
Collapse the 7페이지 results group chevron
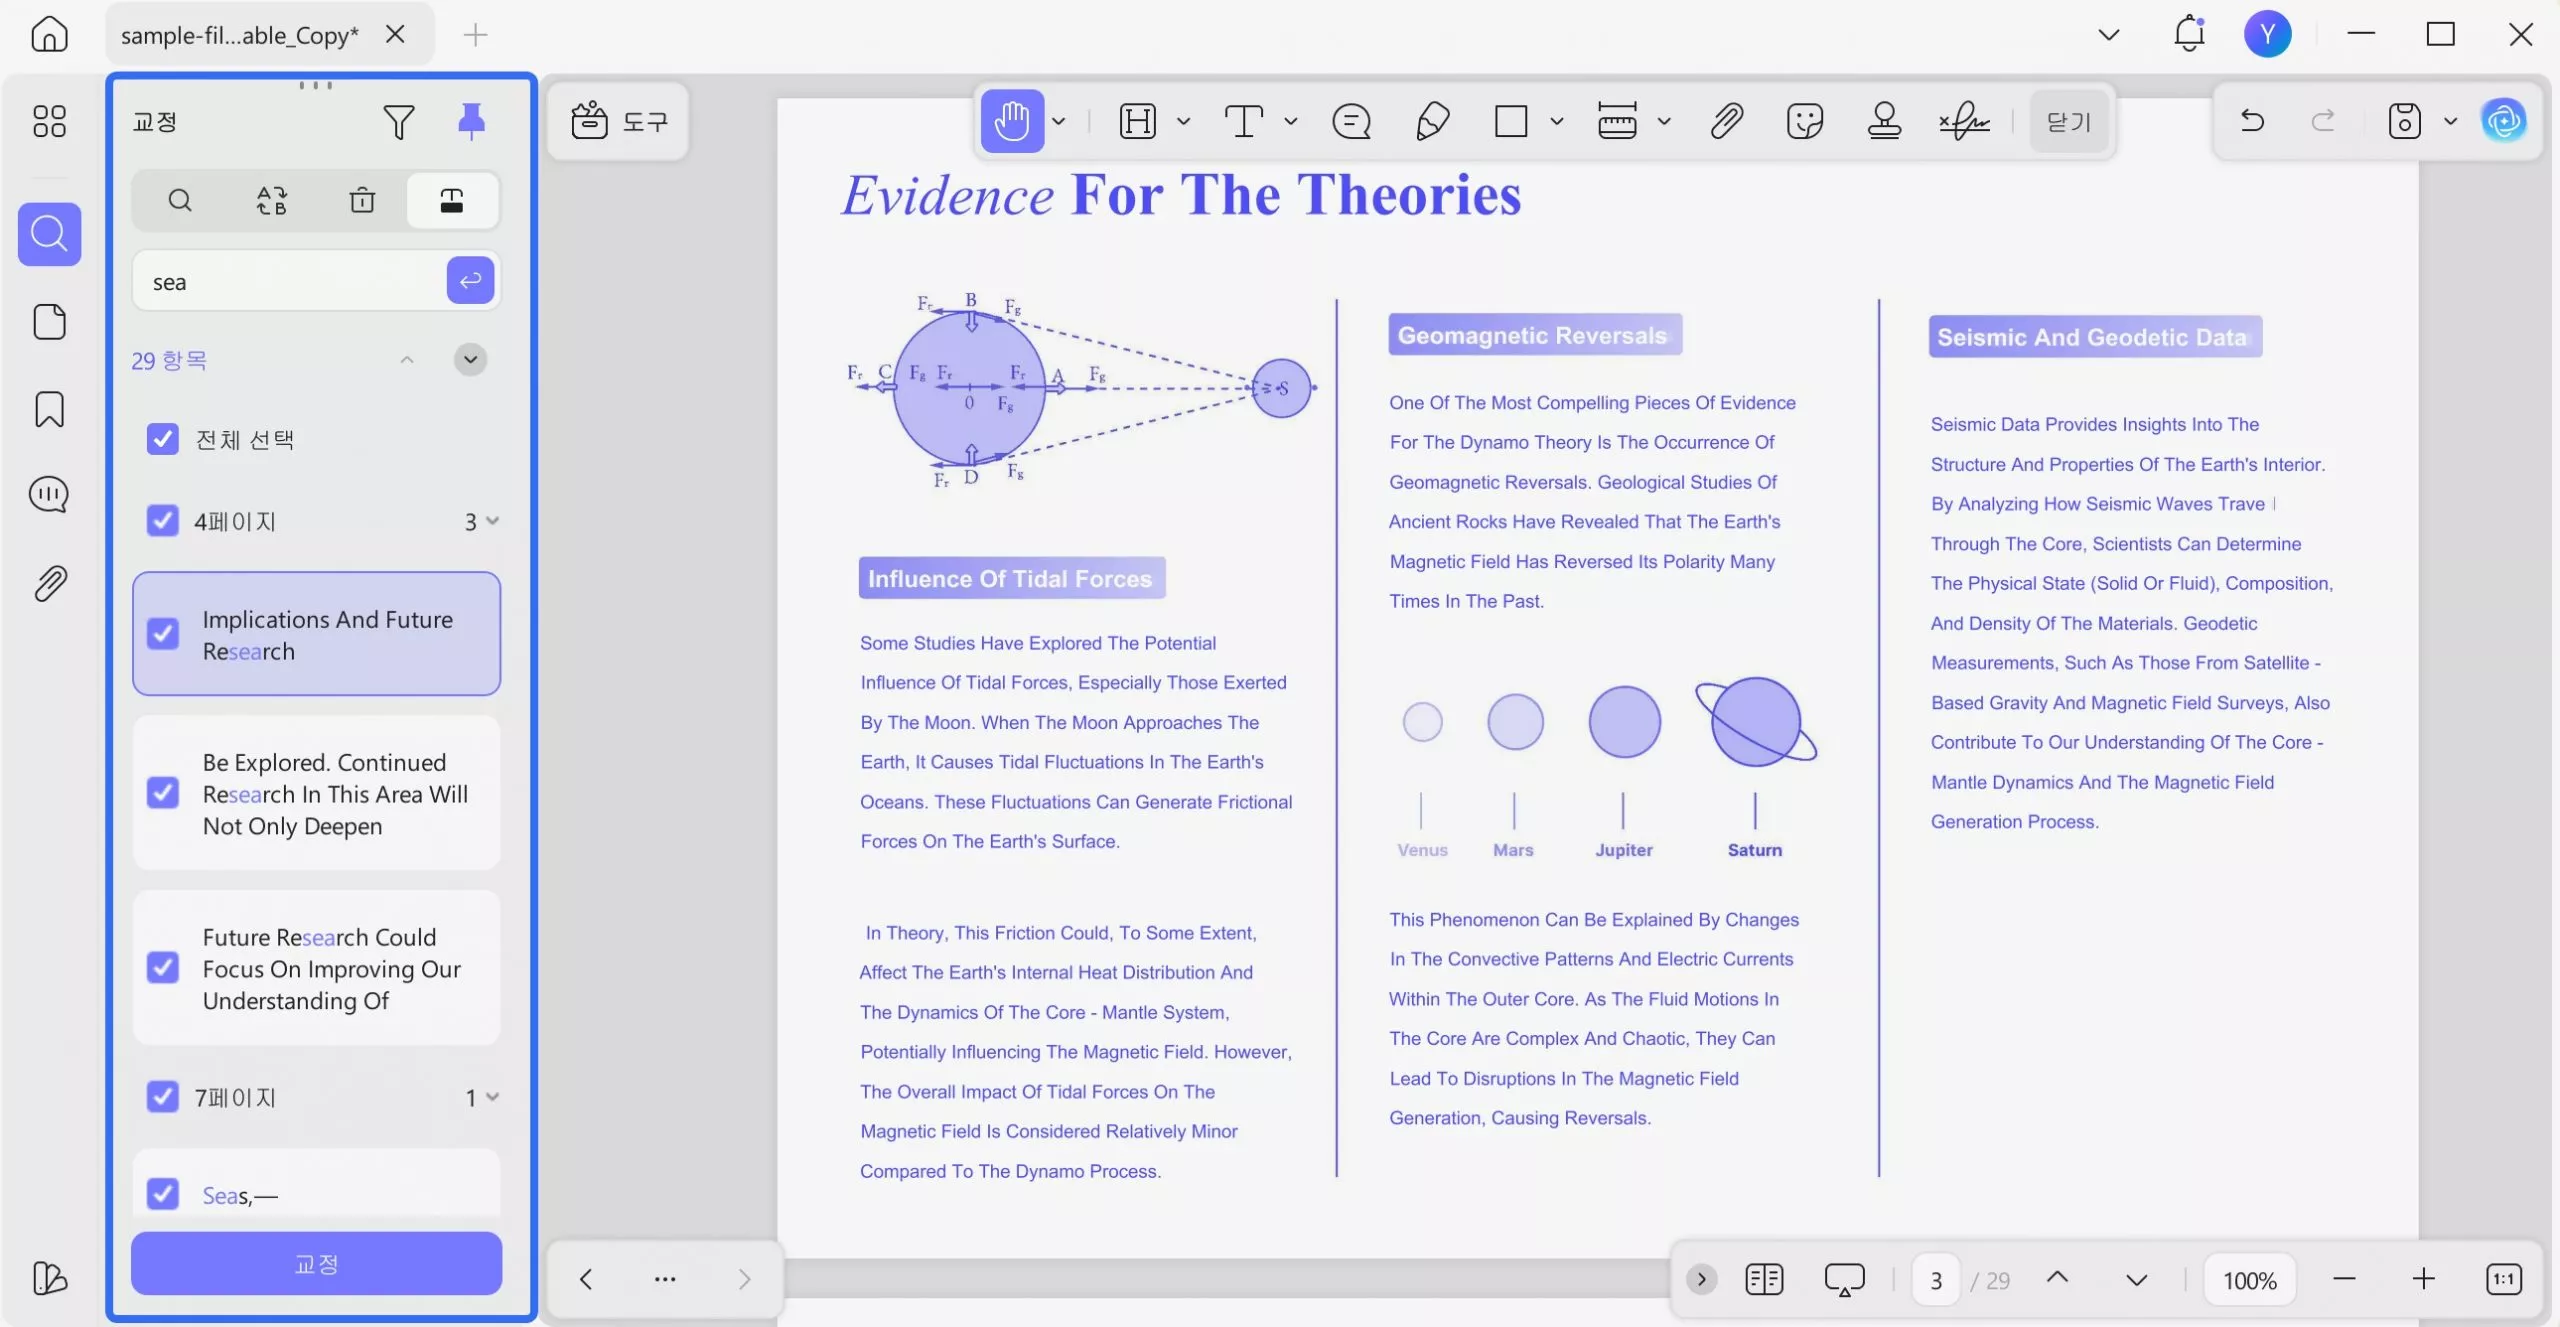pyautogui.click(x=492, y=1097)
